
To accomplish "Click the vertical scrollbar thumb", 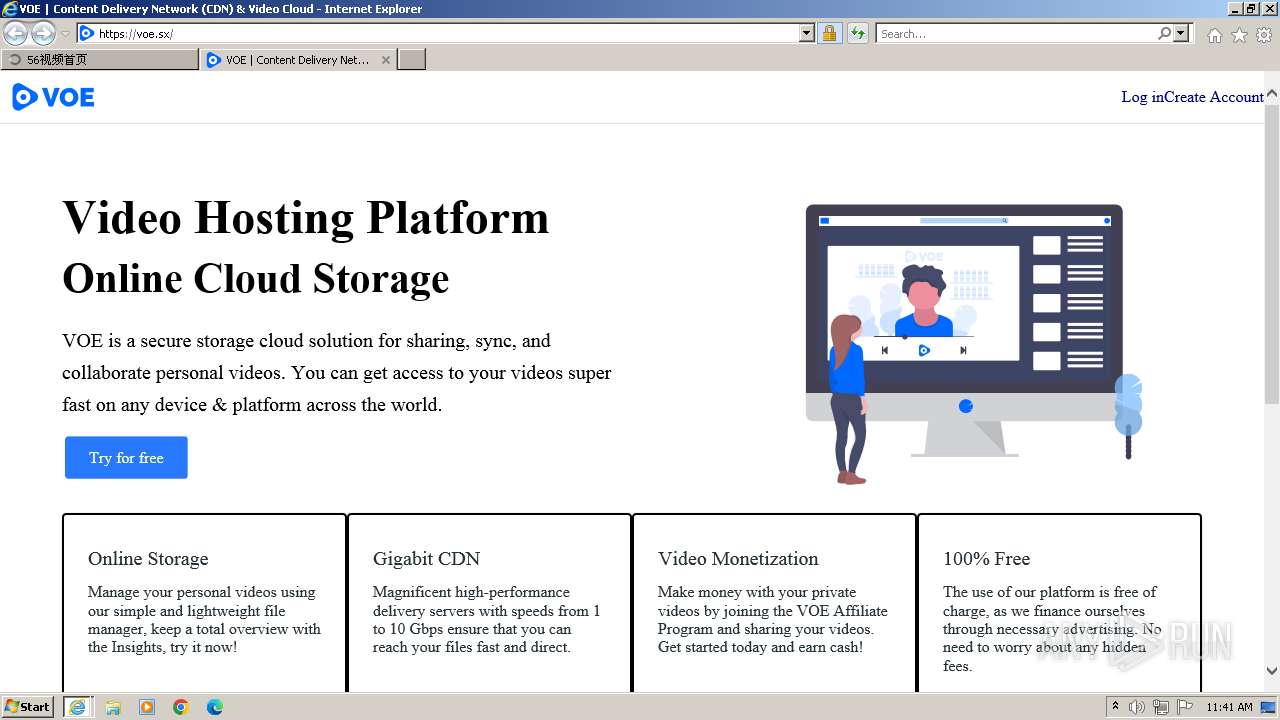I will click(x=1272, y=253).
